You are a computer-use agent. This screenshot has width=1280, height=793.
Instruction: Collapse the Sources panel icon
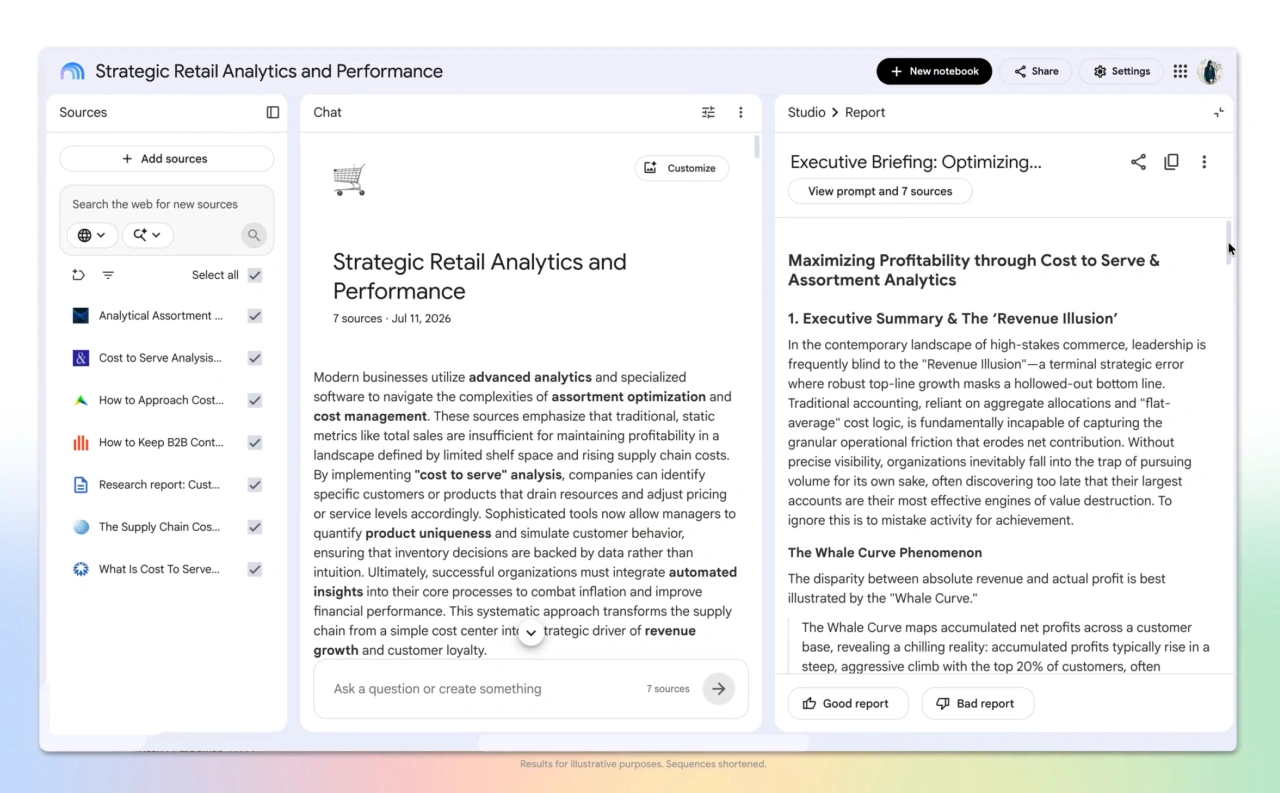[x=272, y=112]
